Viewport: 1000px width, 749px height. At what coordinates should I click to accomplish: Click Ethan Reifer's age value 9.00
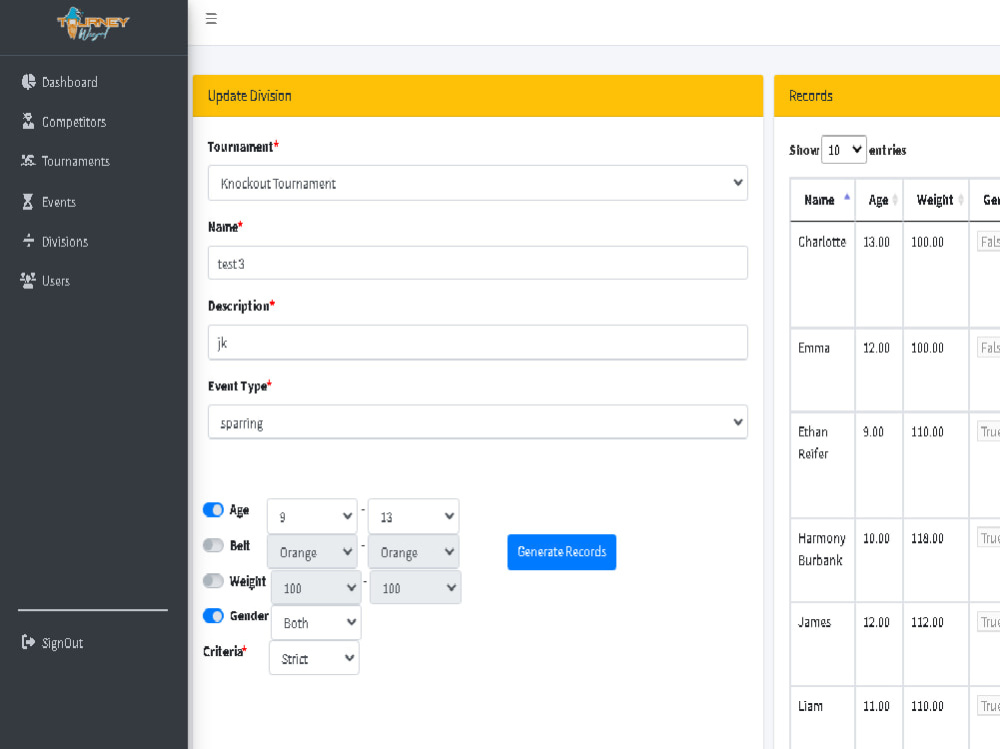tap(873, 432)
